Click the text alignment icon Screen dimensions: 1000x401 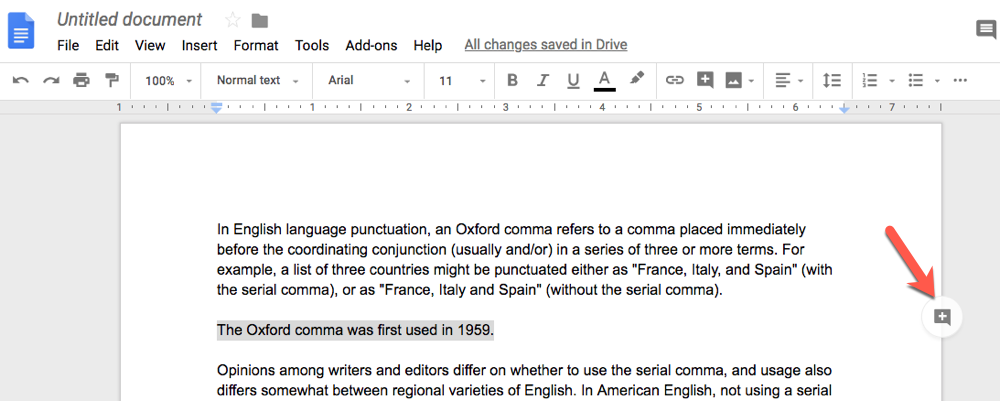783,80
